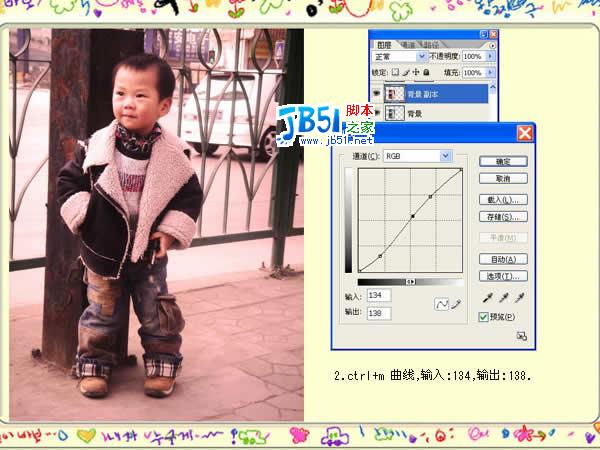Open the 不透明度 opacity slider arrow
Viewport: 600px width, 450px height.
[490, 57]
